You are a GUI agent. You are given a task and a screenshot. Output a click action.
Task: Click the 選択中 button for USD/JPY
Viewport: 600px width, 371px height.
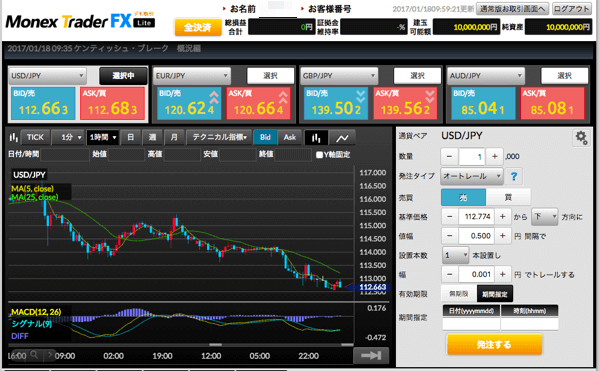123,76
